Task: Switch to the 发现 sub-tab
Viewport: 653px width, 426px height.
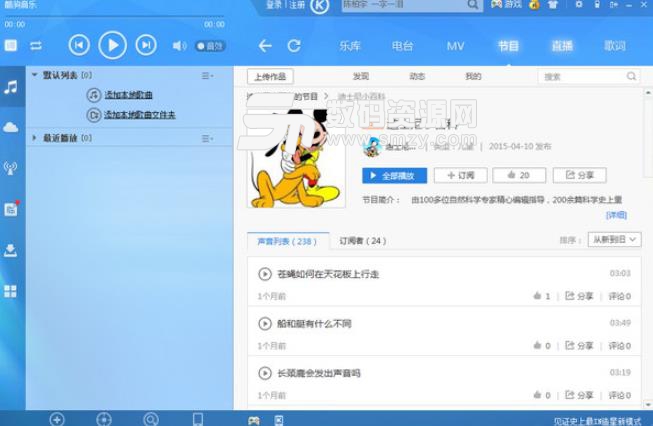Action: (x=361, y=76)
